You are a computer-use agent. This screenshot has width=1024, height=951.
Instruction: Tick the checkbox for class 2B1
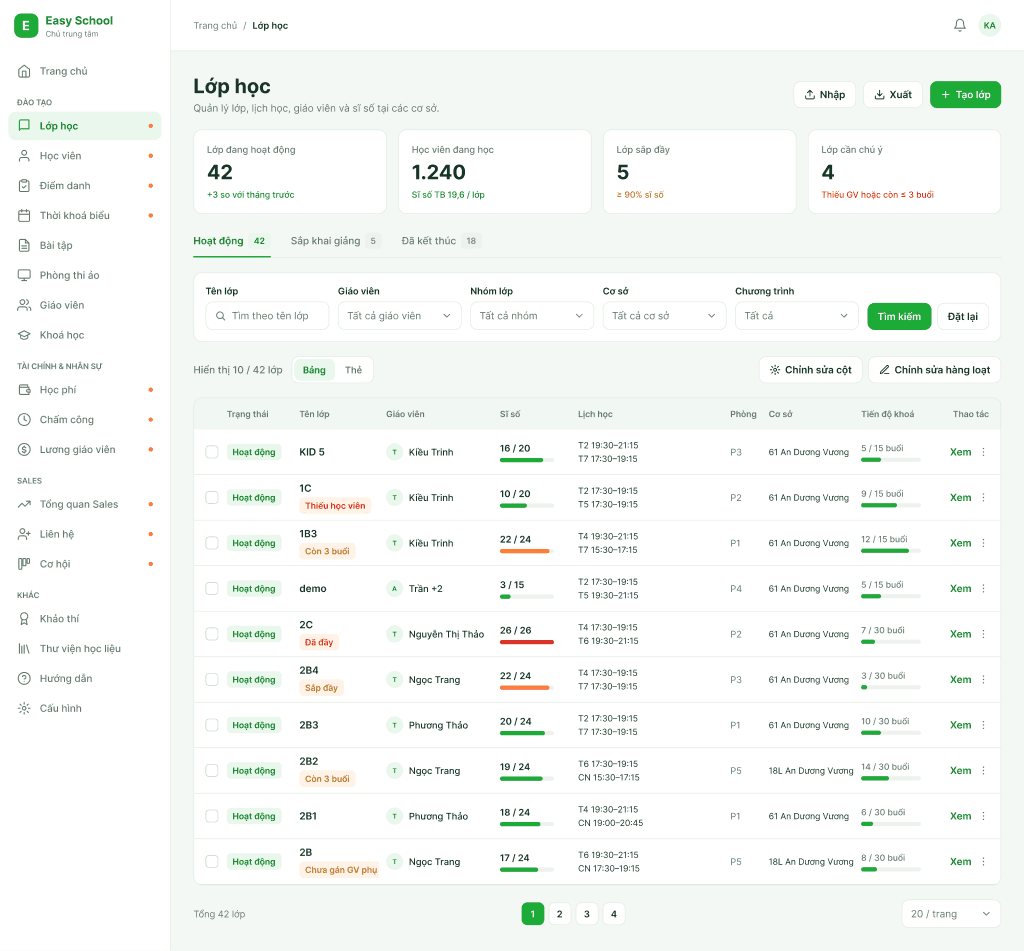coord(212,816)
